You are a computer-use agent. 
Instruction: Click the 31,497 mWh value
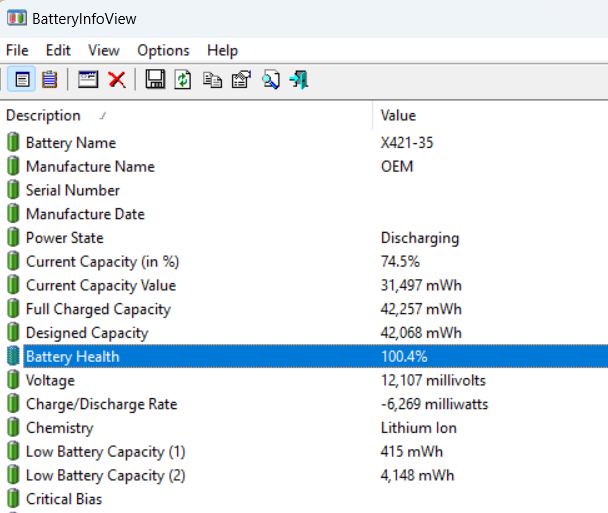pyautogui.click(x=421, y=285)
